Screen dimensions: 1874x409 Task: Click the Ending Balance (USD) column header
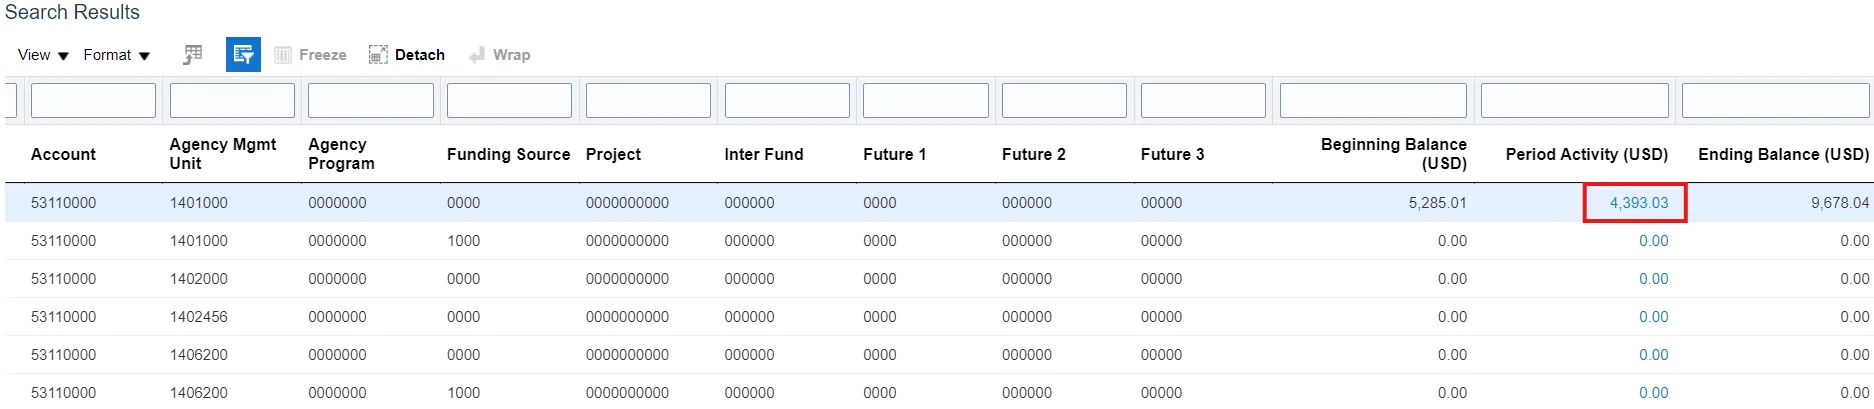(1782, 154)
